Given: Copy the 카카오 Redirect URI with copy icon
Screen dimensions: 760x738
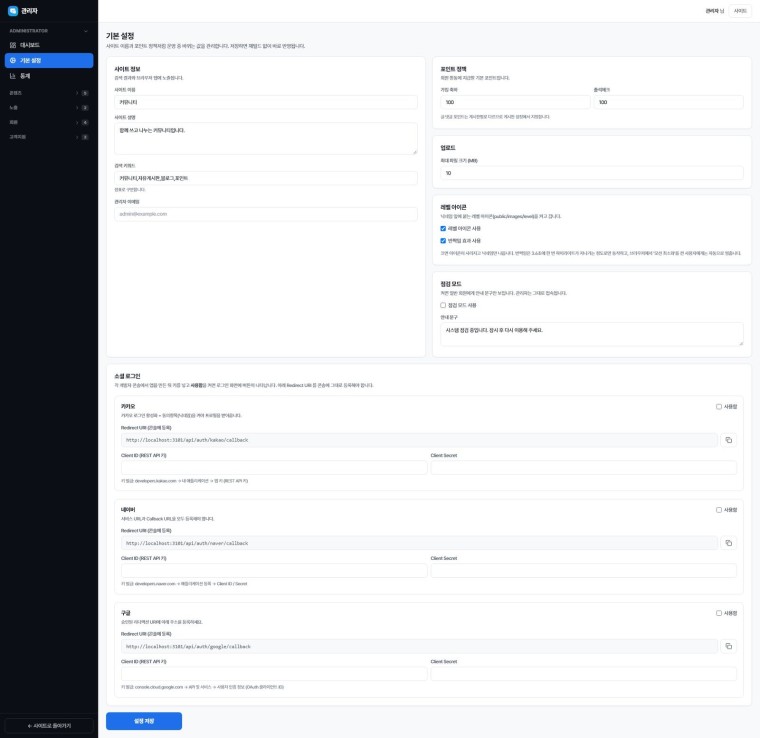Looking at the screenshot, I should coord(728,440).
